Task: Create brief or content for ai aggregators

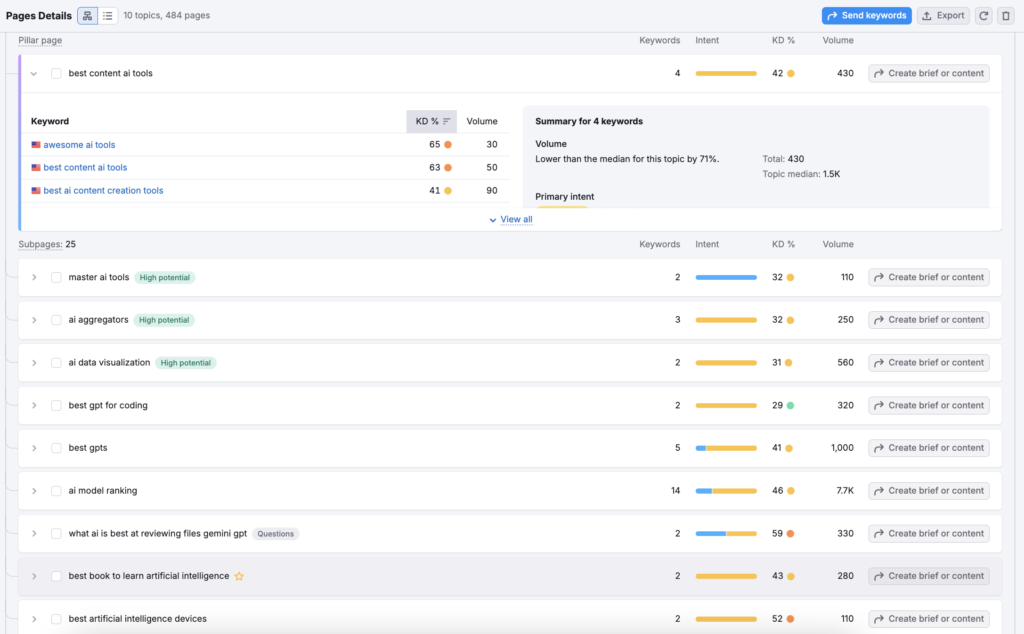Action: point(929,320)
